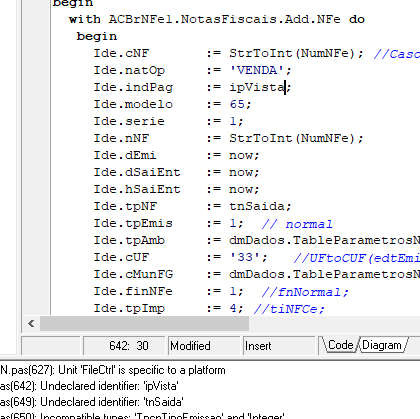The image size is (420, 419).
Task: Select the error message Undeclared identifier 'ipVista'
Action: 89,386
